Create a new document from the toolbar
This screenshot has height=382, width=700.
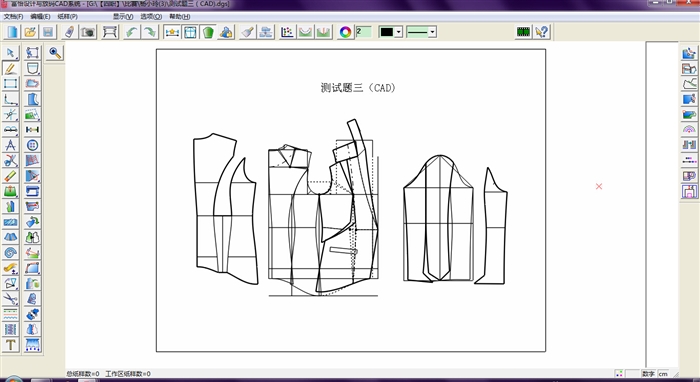[x=12, y=32]
